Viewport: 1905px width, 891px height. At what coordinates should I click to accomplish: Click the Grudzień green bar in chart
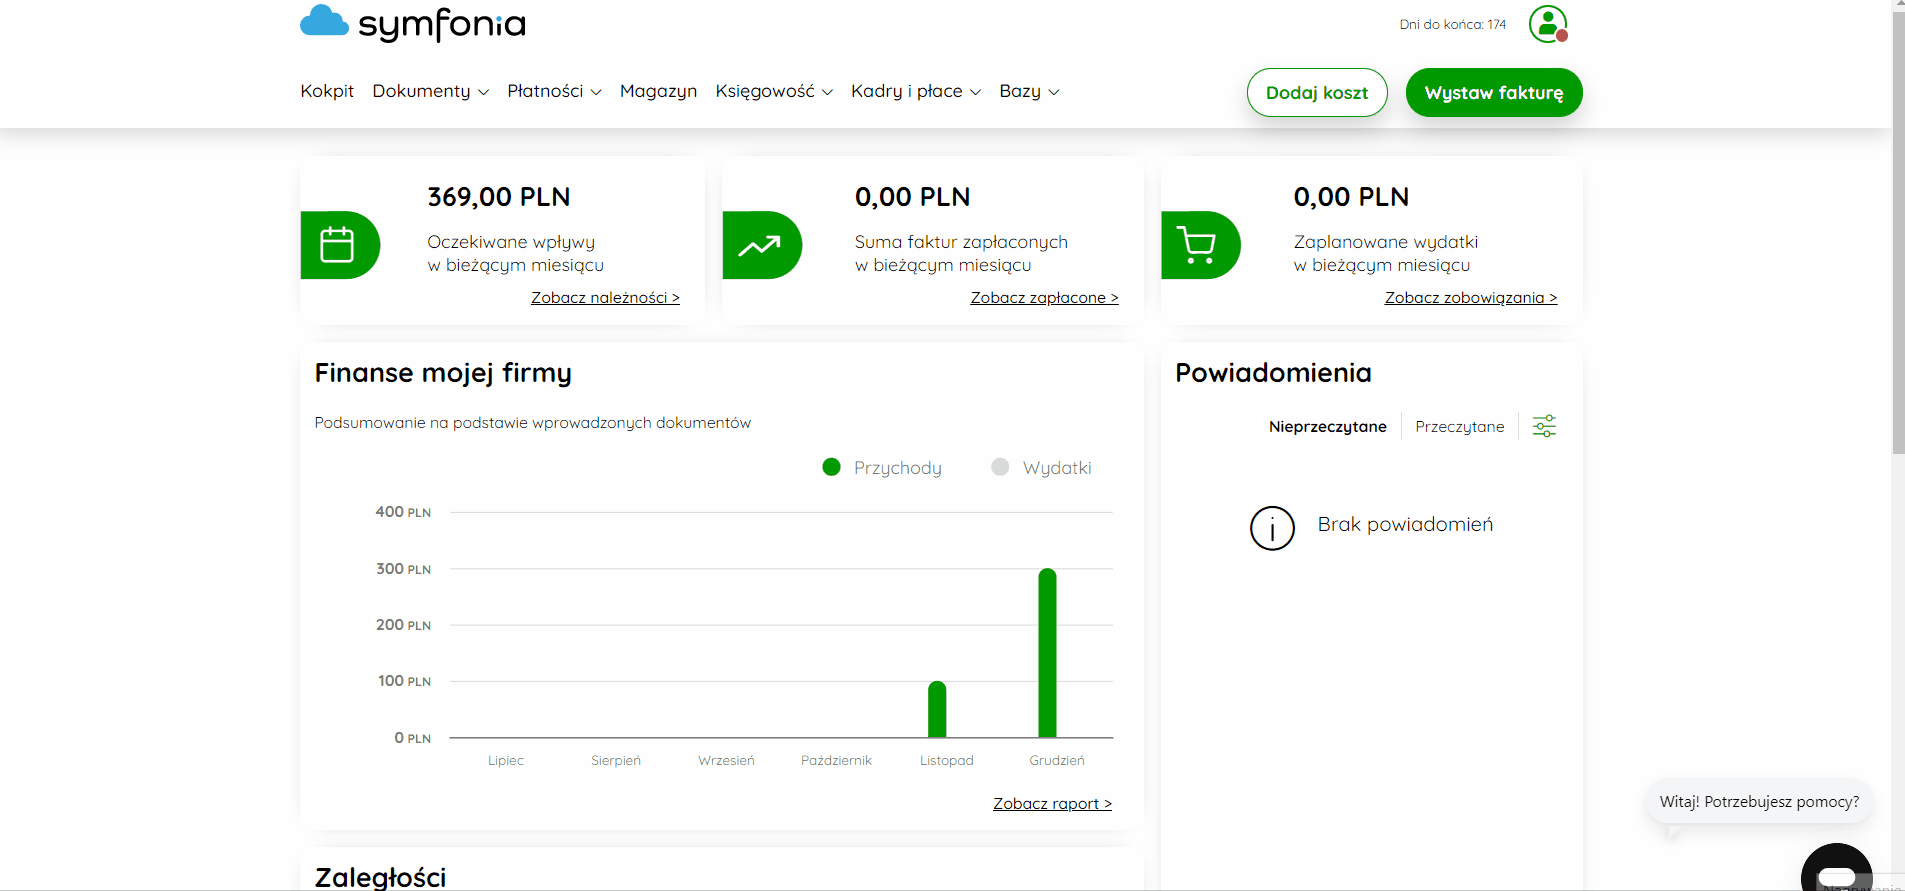point(1047,653)
